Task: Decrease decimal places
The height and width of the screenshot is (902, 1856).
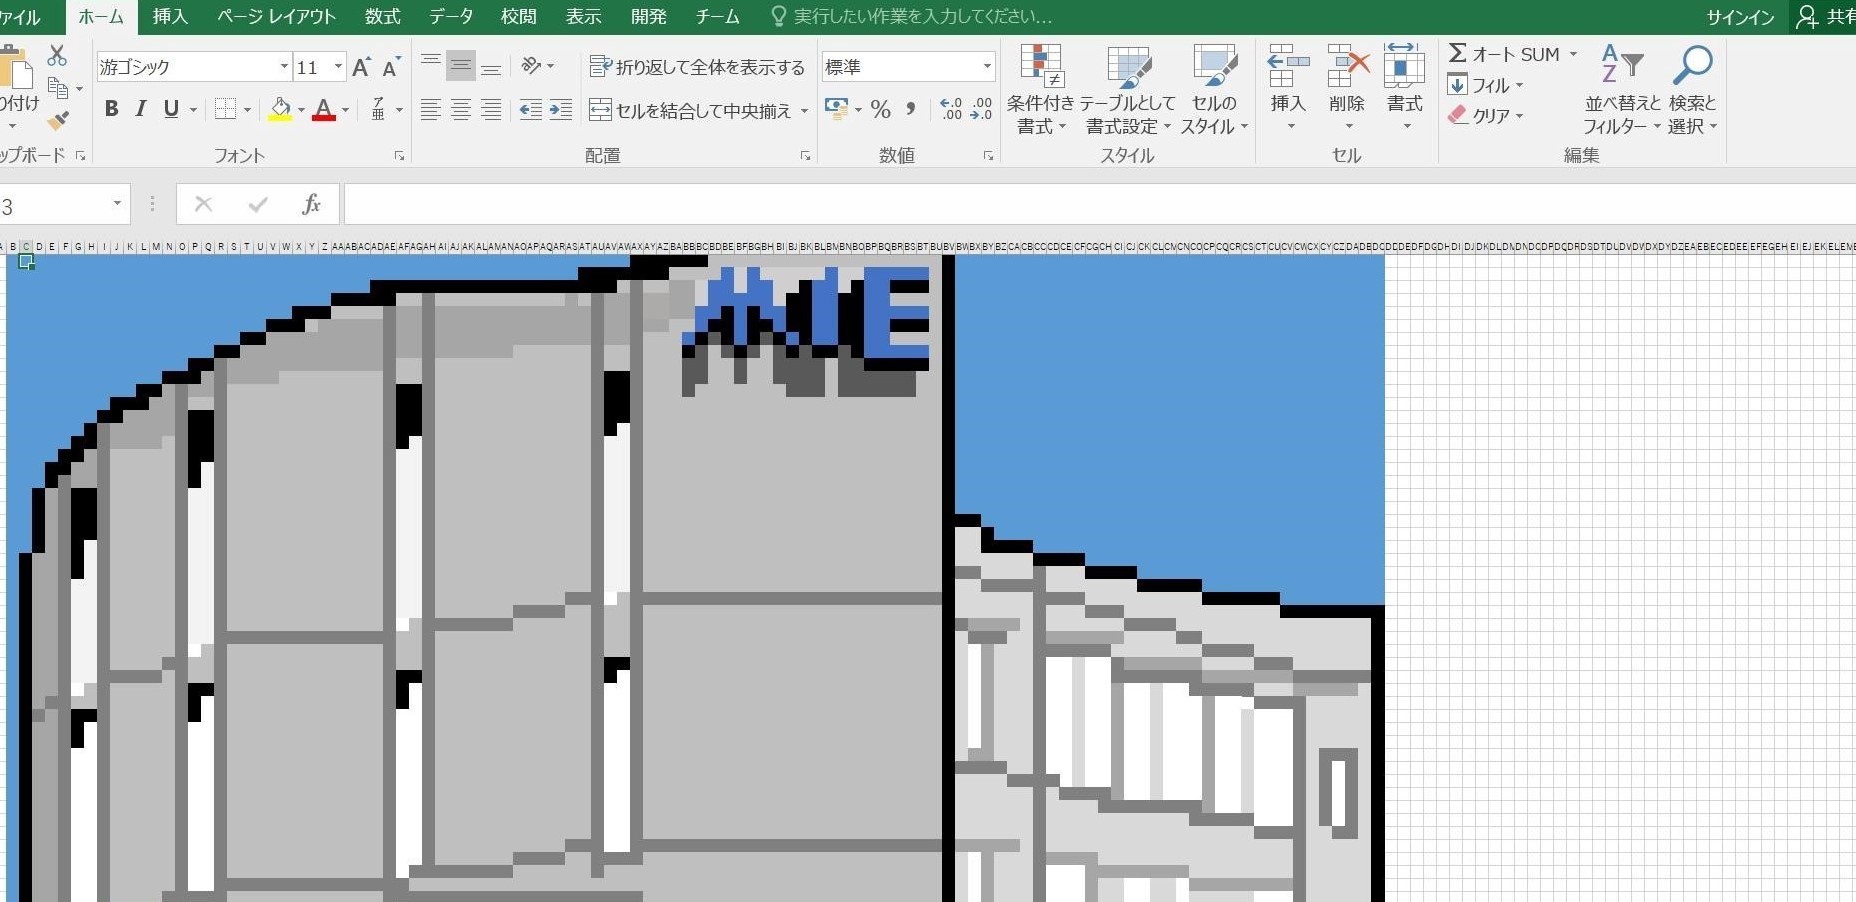Action: click(x=982, y=109)
